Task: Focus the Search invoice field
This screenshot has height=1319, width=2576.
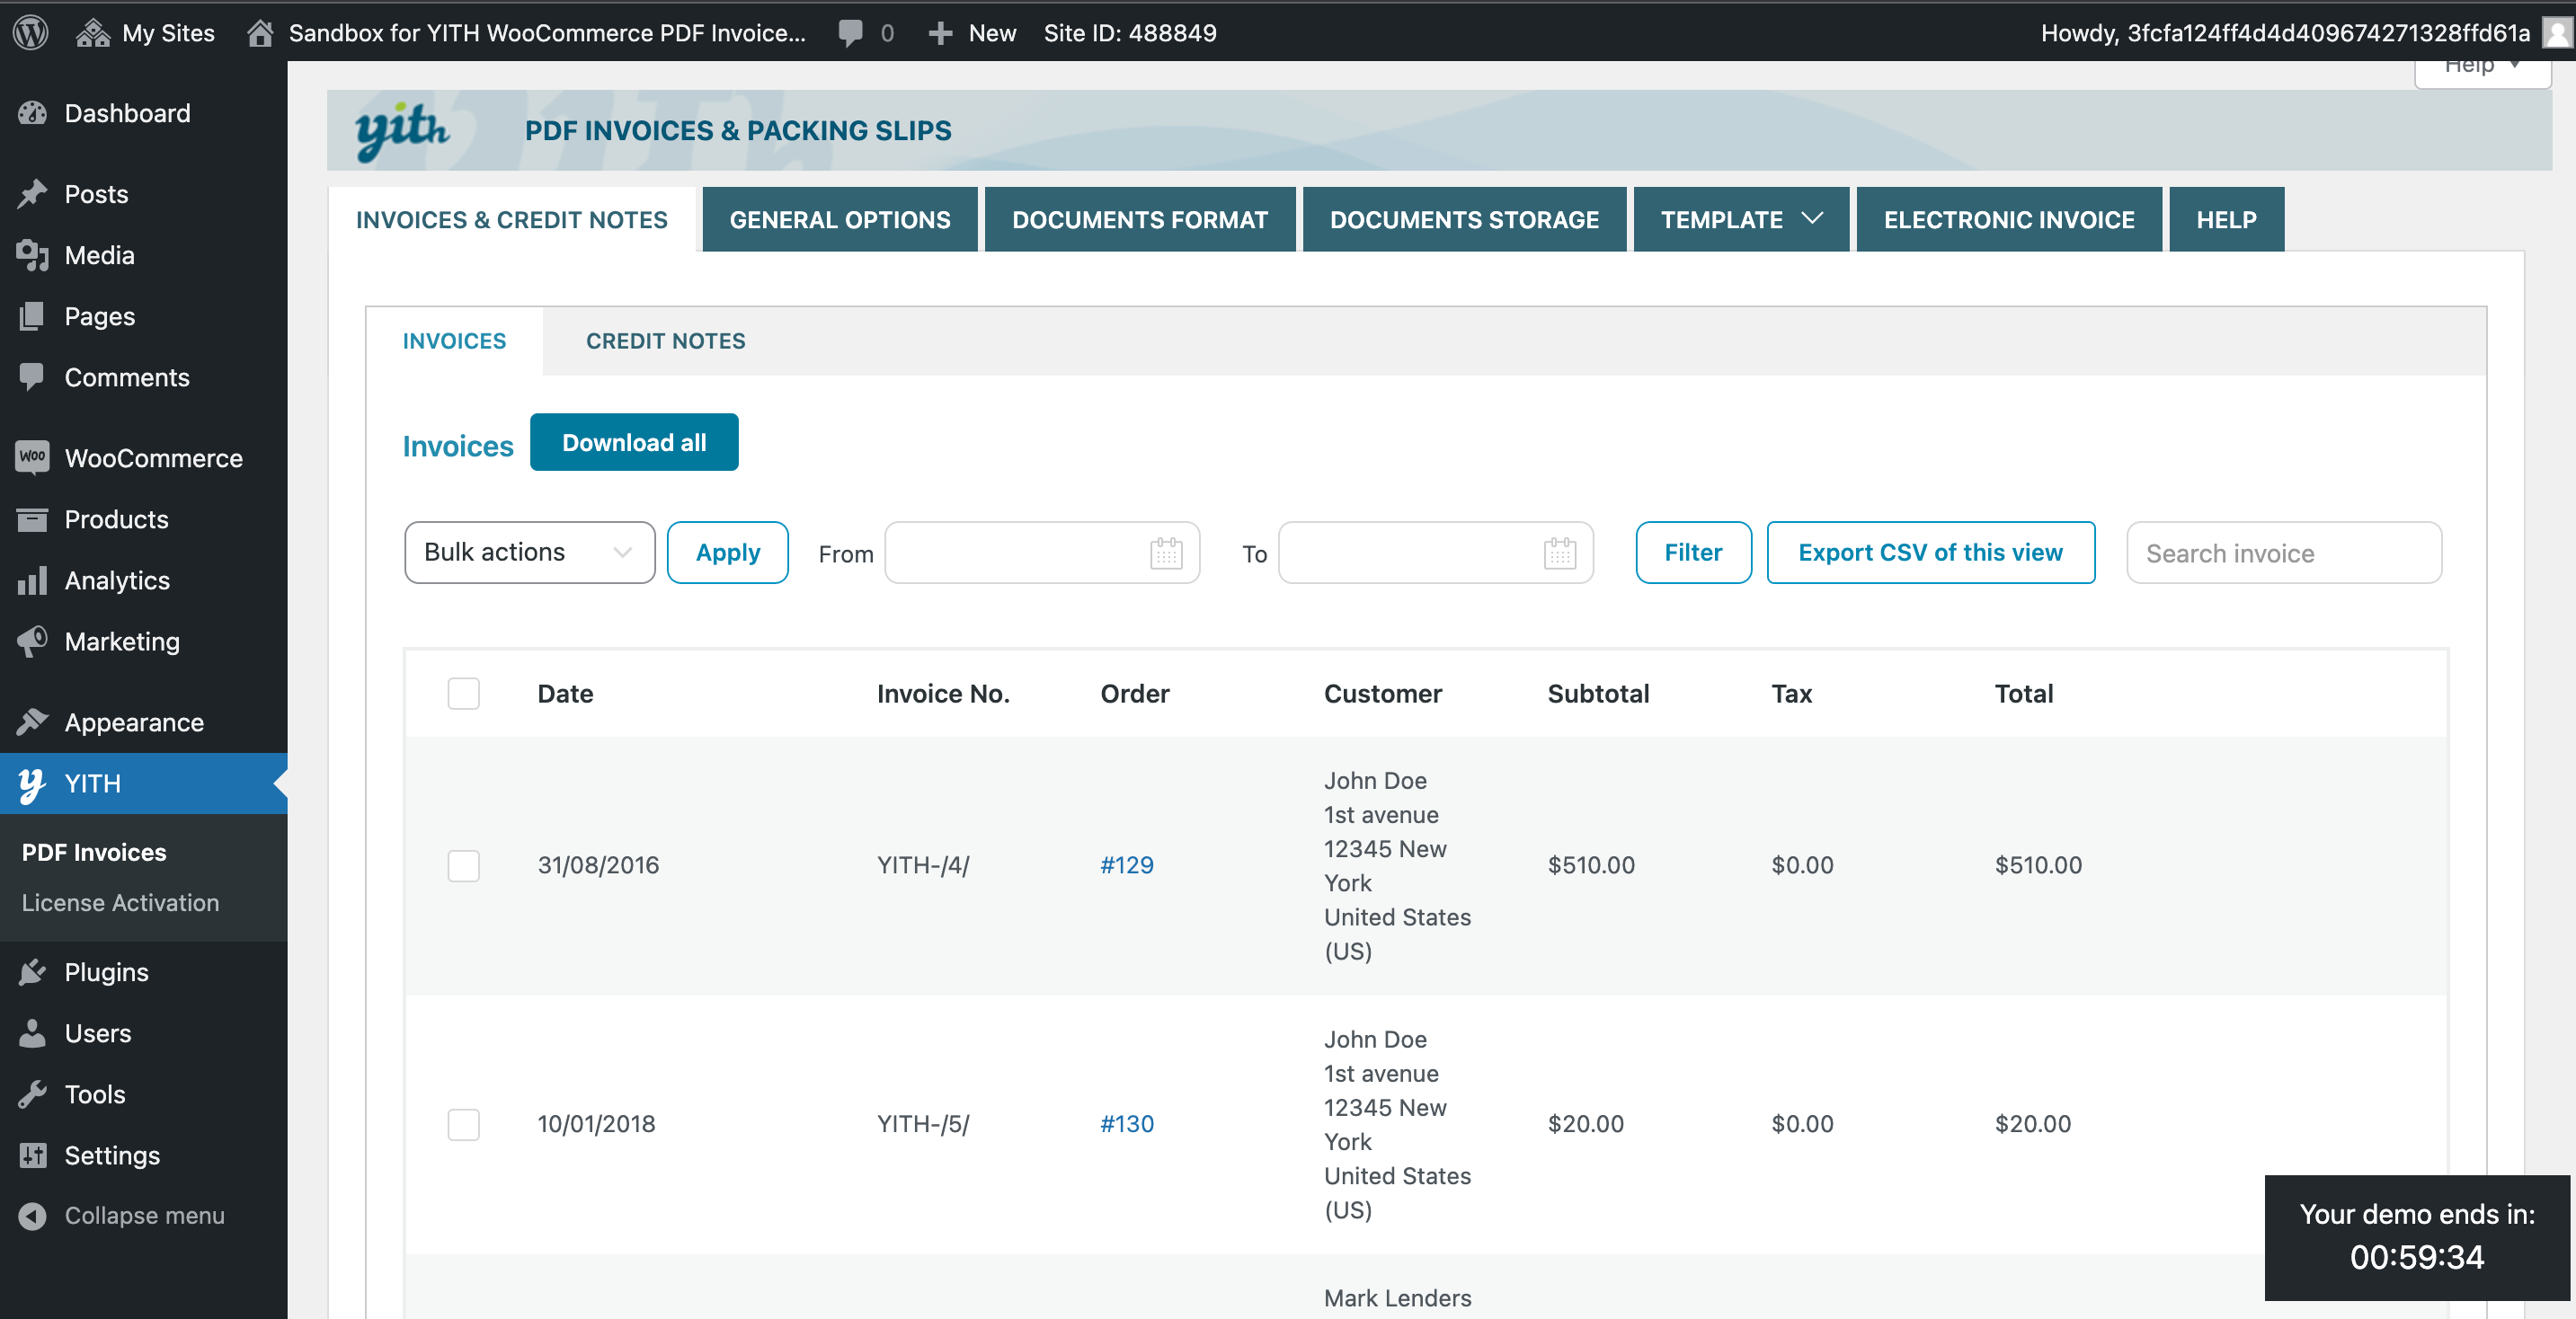Action: pyautogui.click(x=2284, y=553)
